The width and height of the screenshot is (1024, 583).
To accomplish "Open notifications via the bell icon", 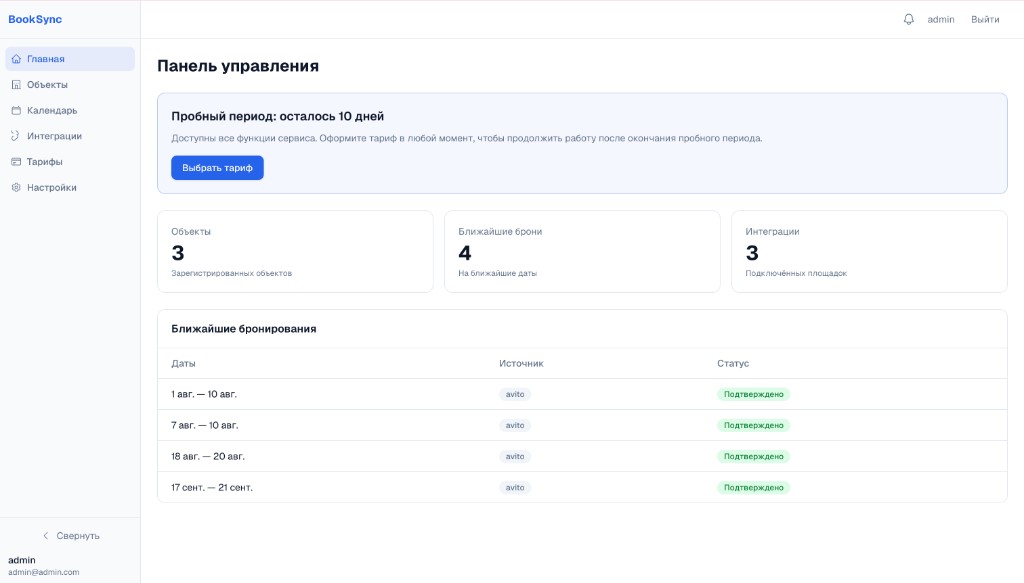I will [908, 20].
